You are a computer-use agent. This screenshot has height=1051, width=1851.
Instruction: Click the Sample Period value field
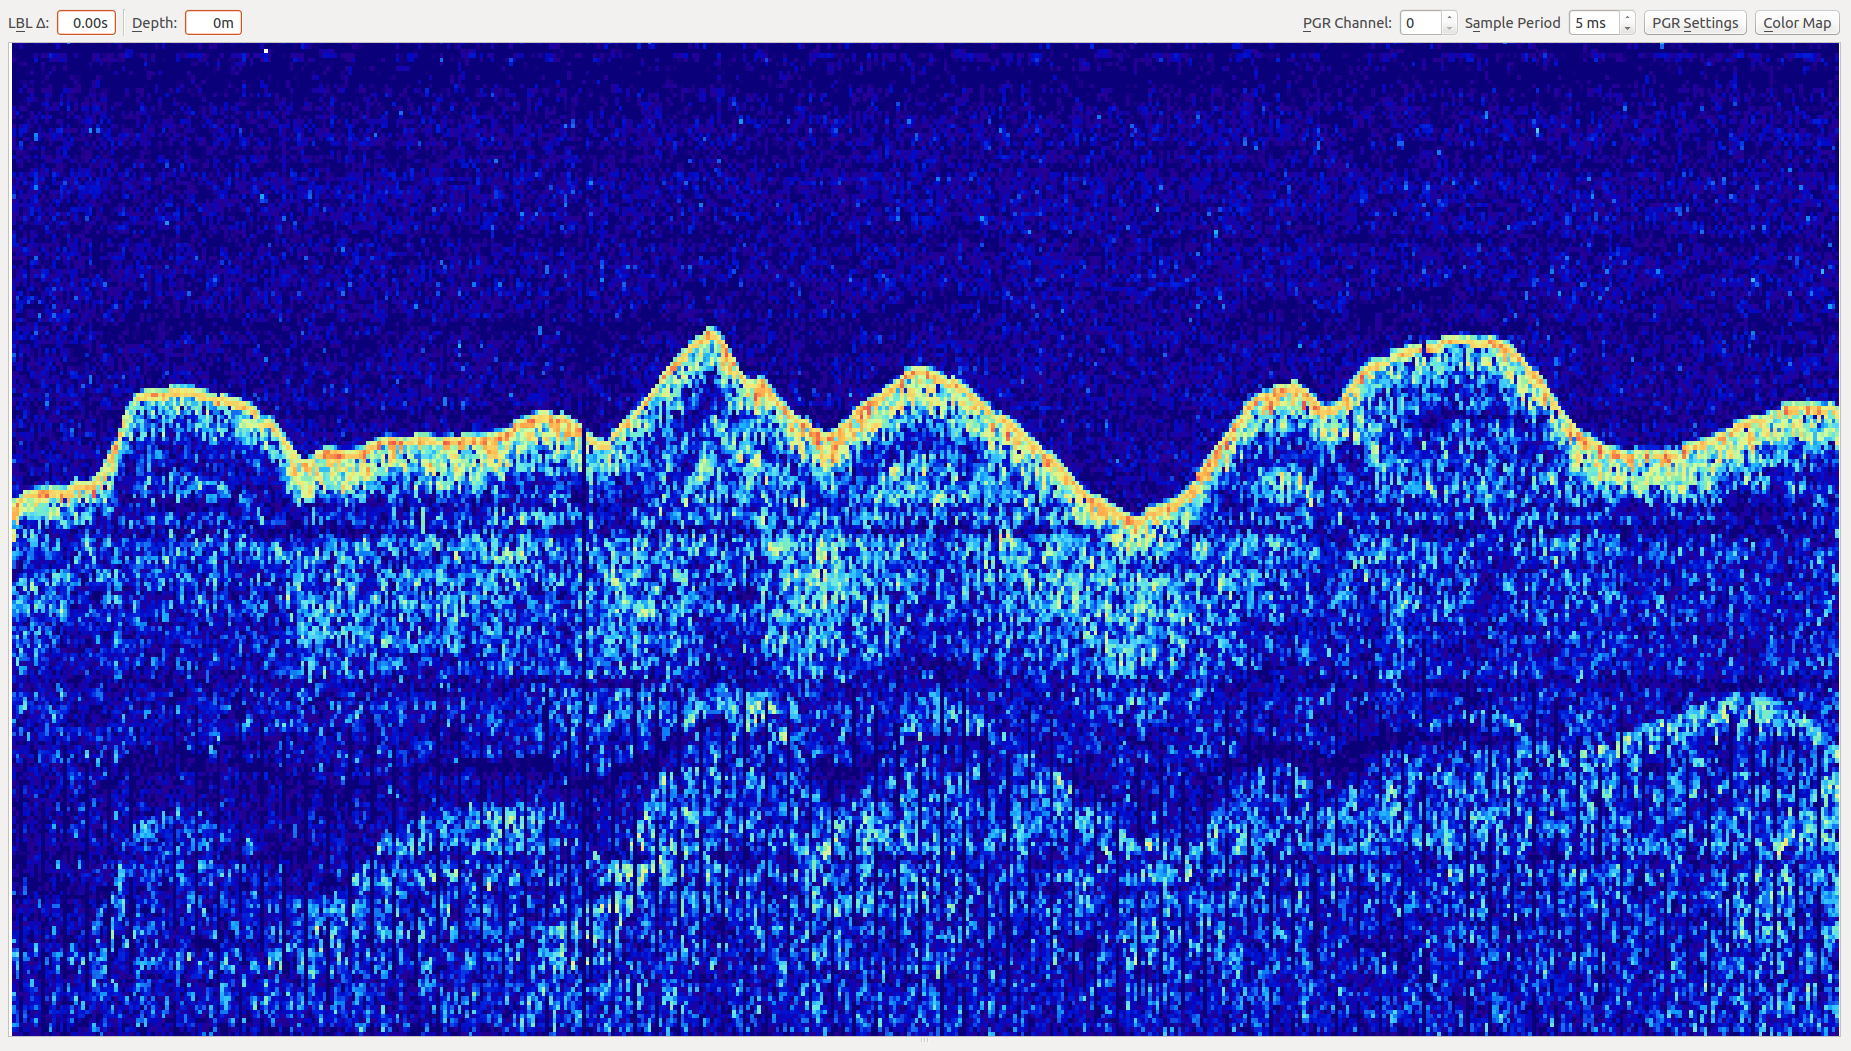(1593, 23)
